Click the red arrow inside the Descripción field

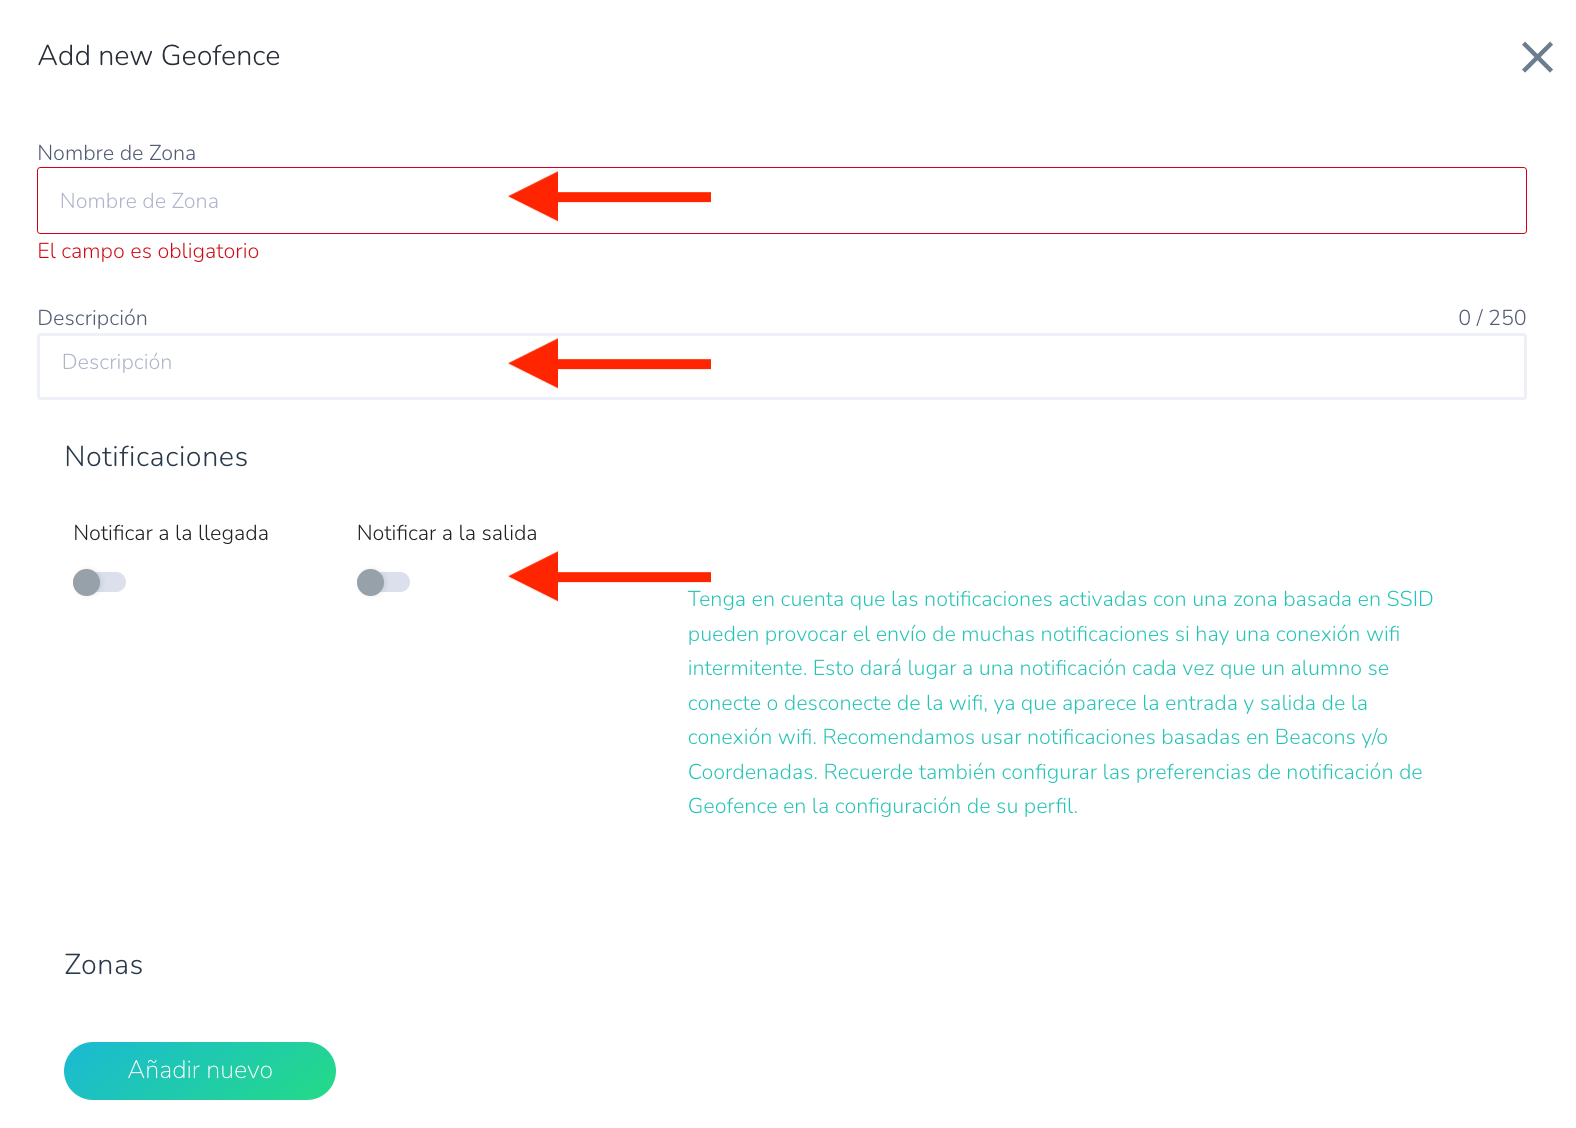[609, 363]
